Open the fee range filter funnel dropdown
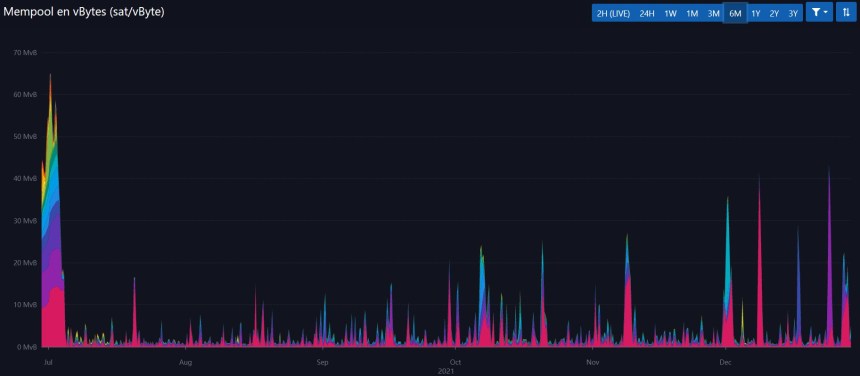 pyautogui.click(x=819, y=13)
